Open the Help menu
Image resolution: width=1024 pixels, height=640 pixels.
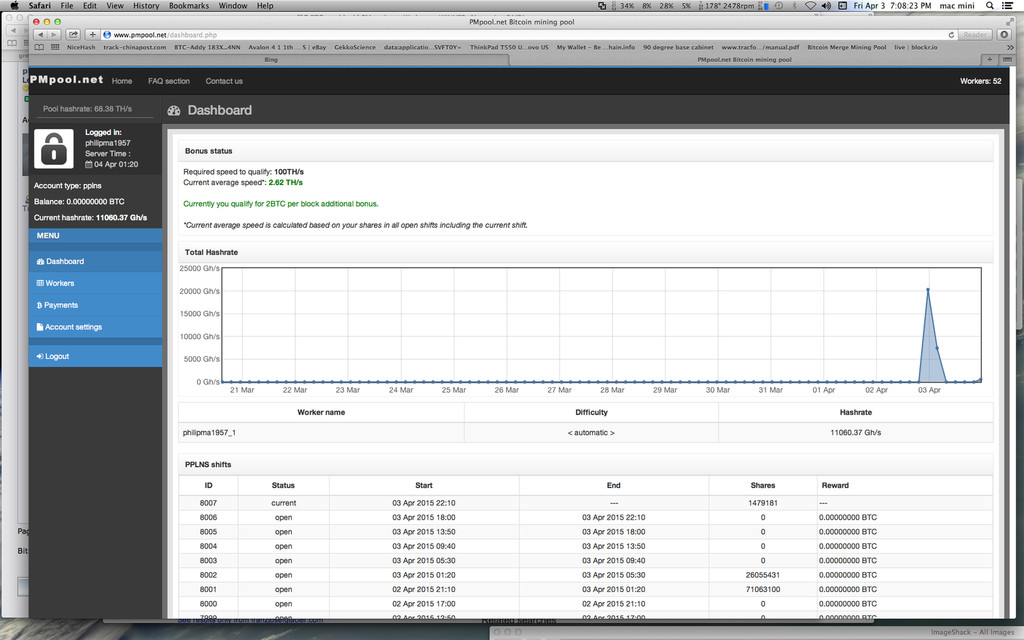point(264,5)
